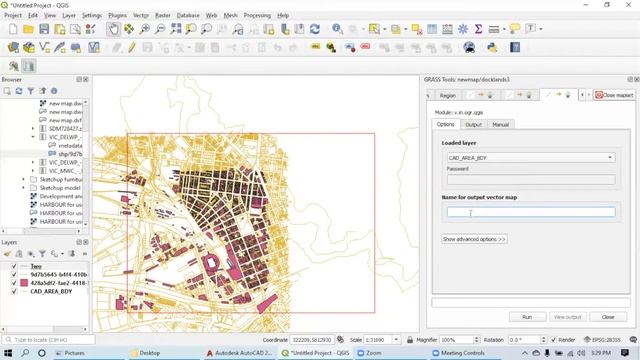Screen dimensions: 640x360
Task: Click Zoom Full extent icon
Action: [x=176, y=29]
